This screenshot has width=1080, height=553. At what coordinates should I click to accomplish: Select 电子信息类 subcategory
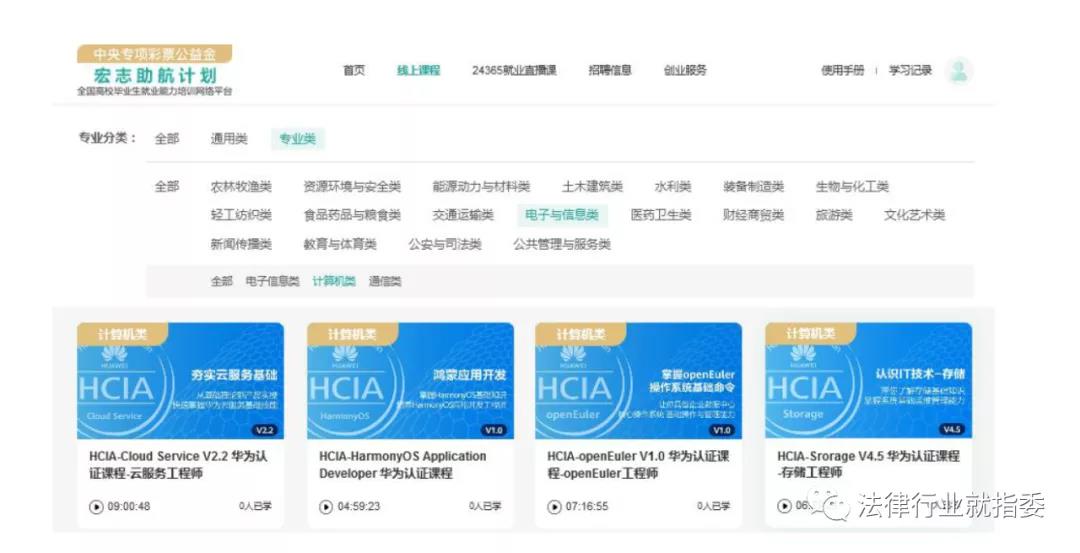pos(272,281)
